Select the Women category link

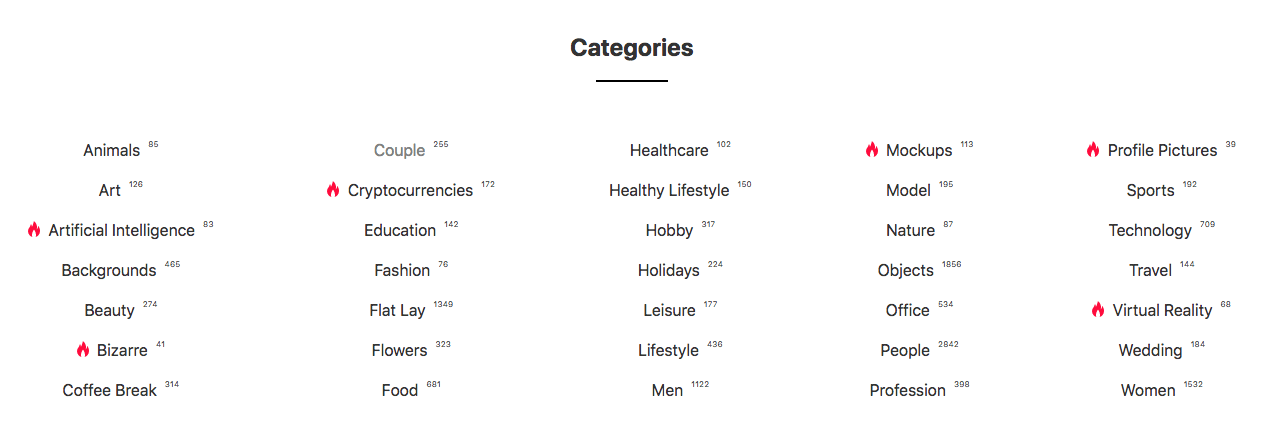coord(1148,391)
